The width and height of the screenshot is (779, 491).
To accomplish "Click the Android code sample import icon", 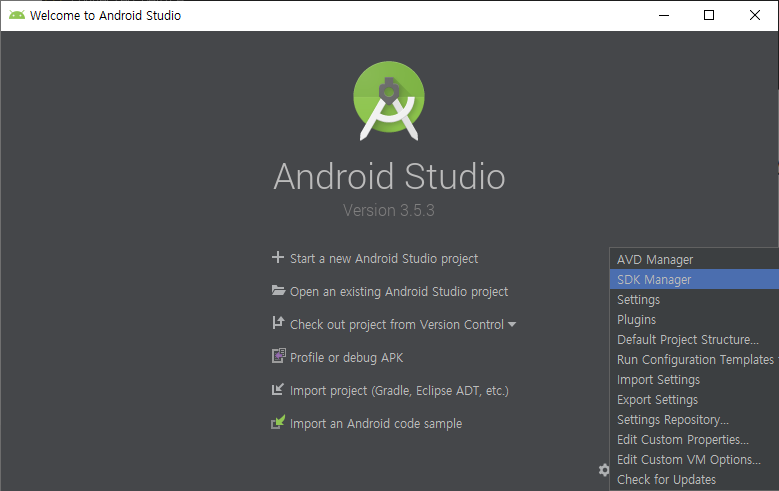I will tap(278, 422).
